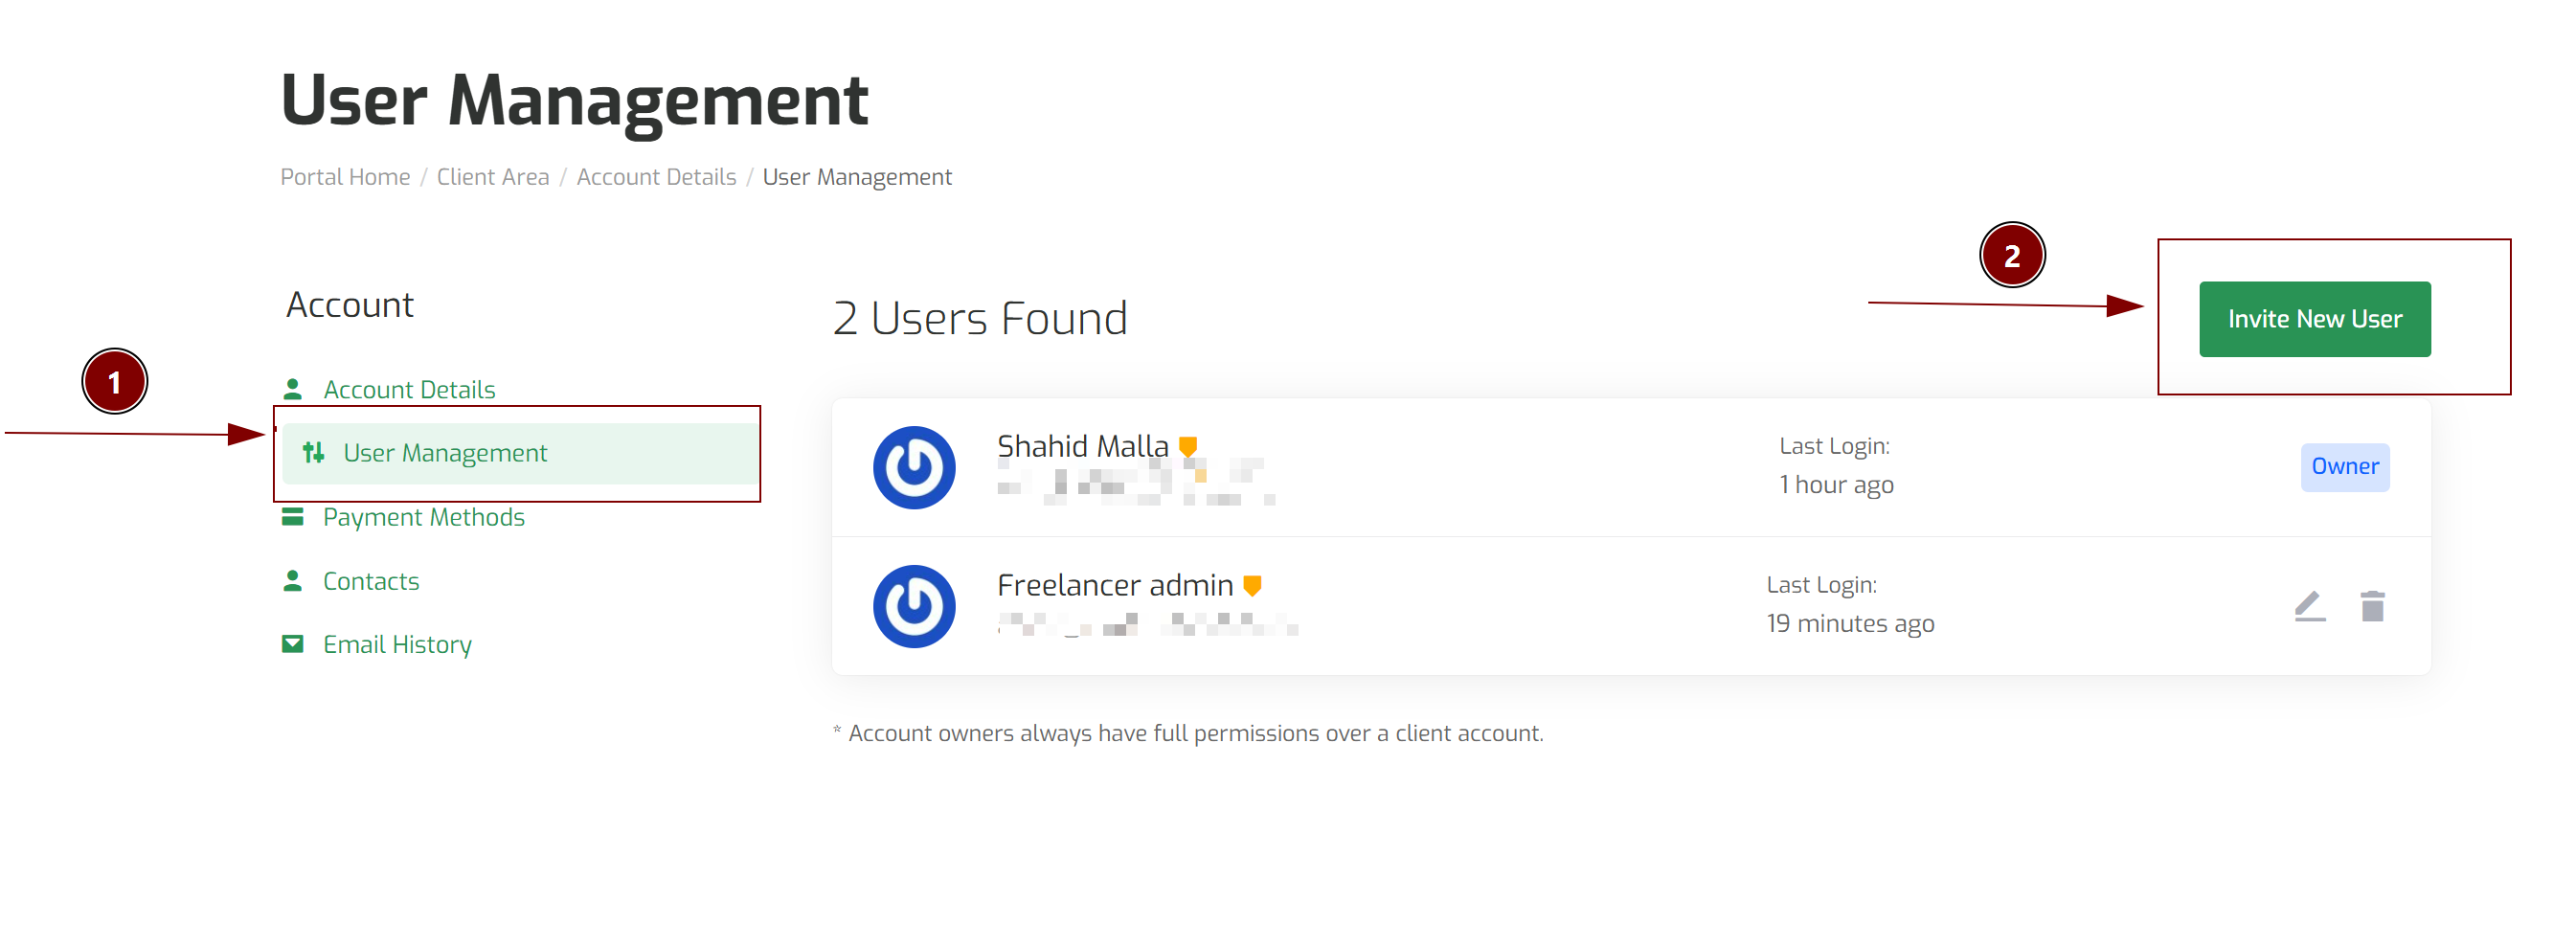Screen dimensions: 2576x946
Task: Go to Portal Home in the breadcrumb
Action: click(x=345, y=177)
